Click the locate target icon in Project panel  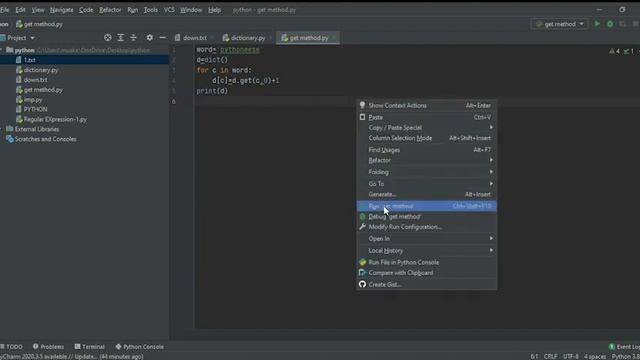(x=108, y=38)
